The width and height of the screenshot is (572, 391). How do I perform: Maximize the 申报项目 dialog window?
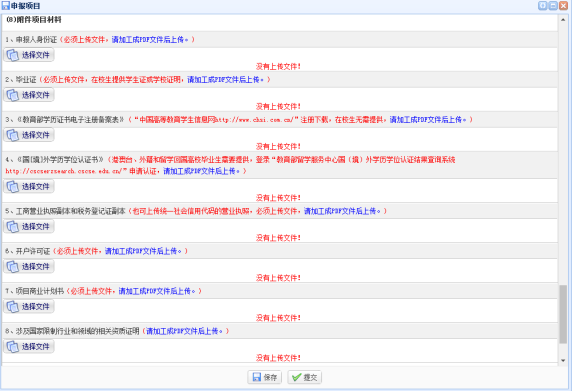(x=553, y=5)
